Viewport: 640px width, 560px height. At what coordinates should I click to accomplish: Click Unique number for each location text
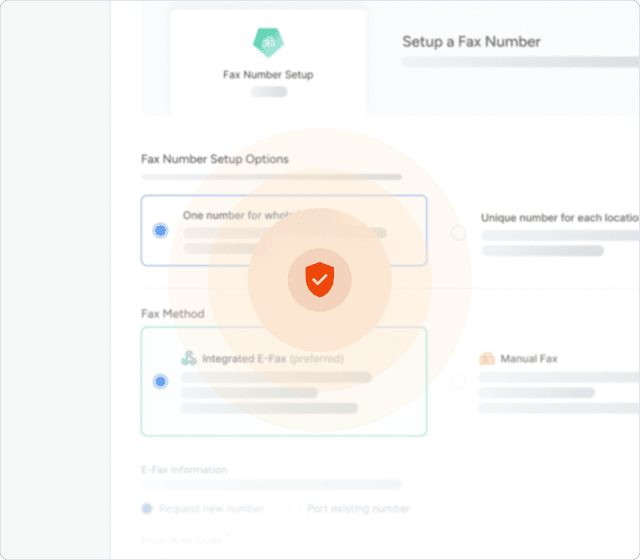coord(559,217)
